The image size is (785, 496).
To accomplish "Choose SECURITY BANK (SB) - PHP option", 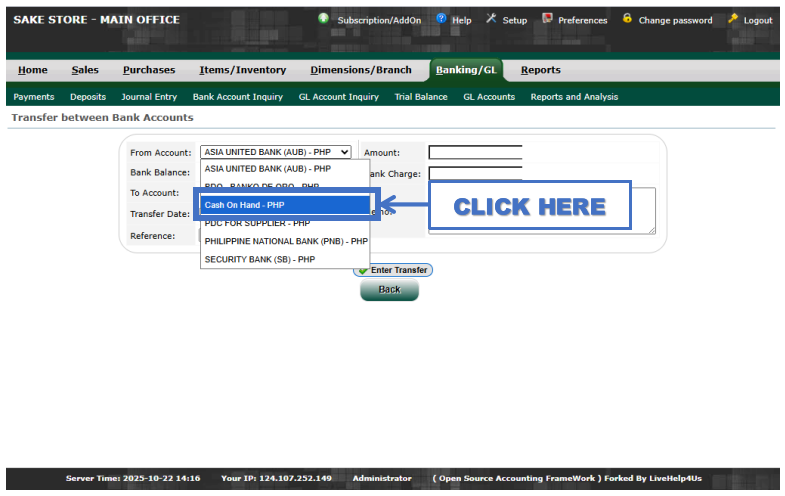I will [260, 259].
